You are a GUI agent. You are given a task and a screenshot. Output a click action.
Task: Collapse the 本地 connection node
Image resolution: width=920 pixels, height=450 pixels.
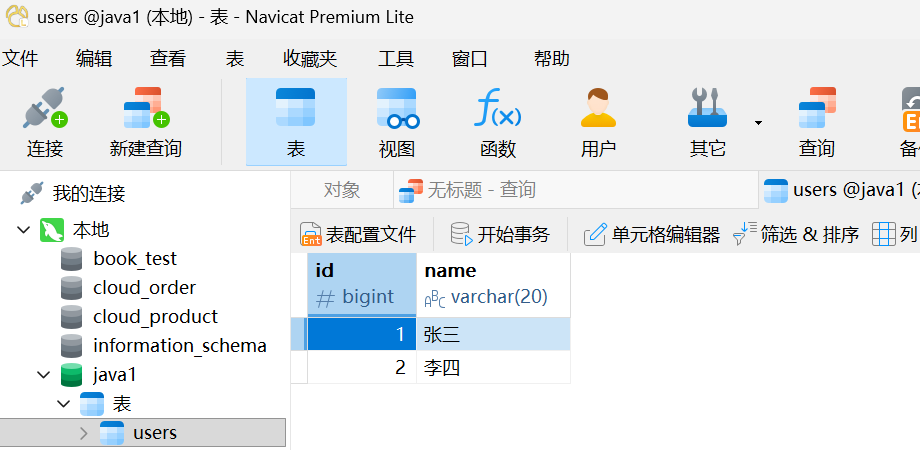(24, 229)
